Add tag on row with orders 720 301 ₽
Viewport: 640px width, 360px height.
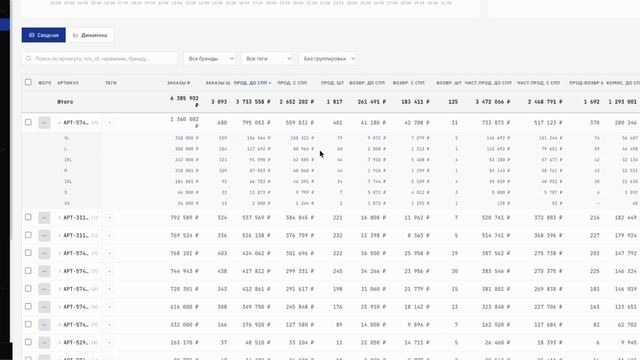109,289
